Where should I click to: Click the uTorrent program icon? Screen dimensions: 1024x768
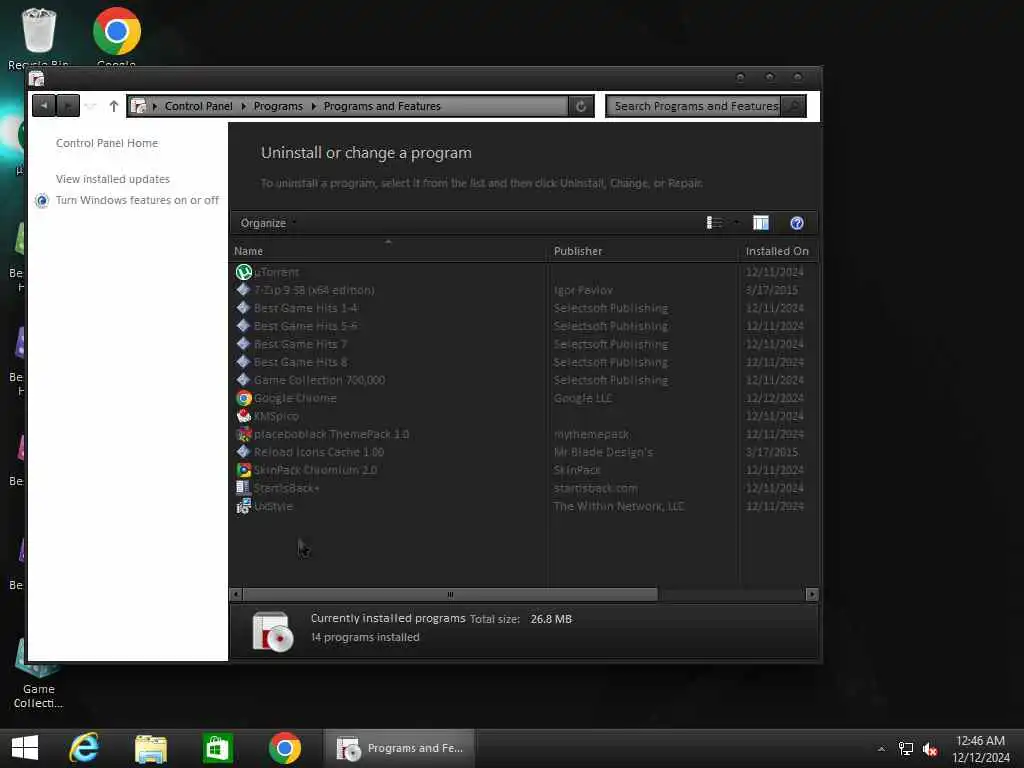tap(244, 272)
